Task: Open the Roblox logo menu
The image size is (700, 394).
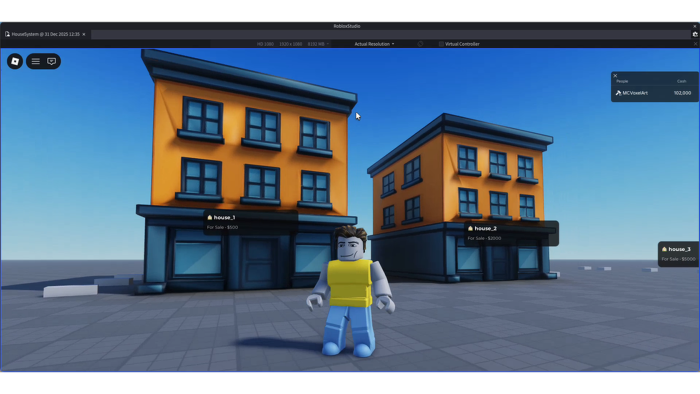Action: tap(15, 61)
